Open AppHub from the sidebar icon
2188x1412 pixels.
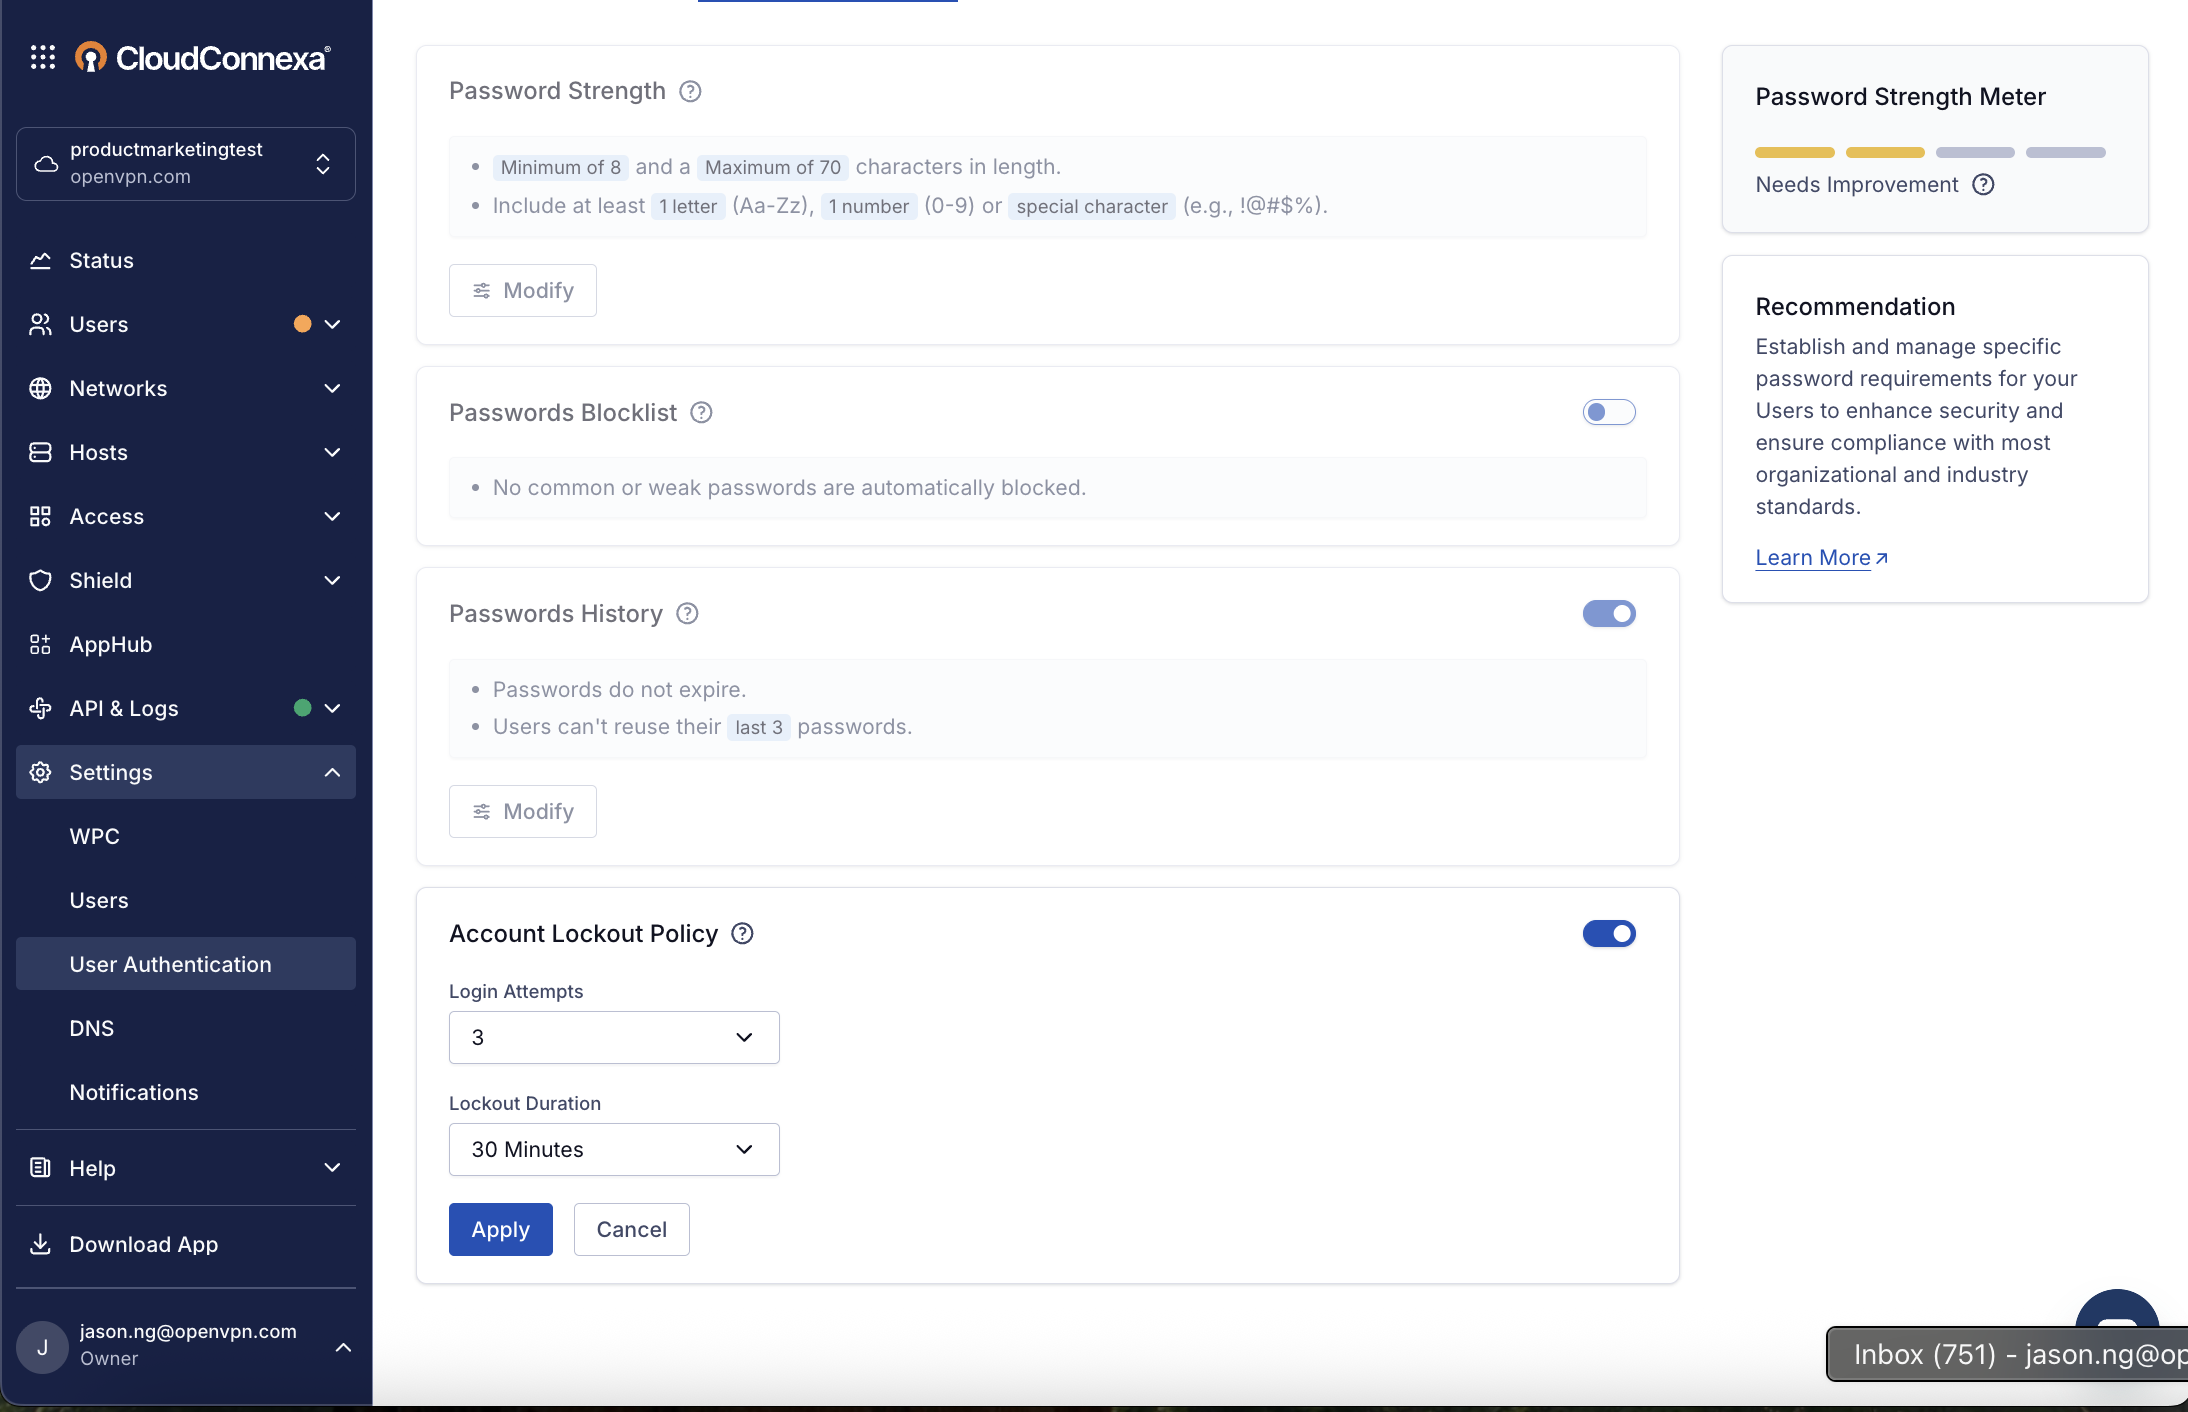tap(40, 644)
